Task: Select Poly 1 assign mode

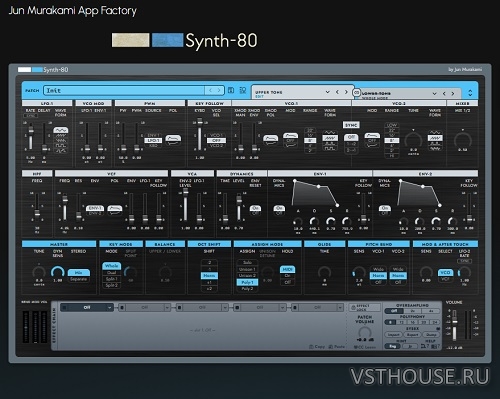Action: [247, 282]
